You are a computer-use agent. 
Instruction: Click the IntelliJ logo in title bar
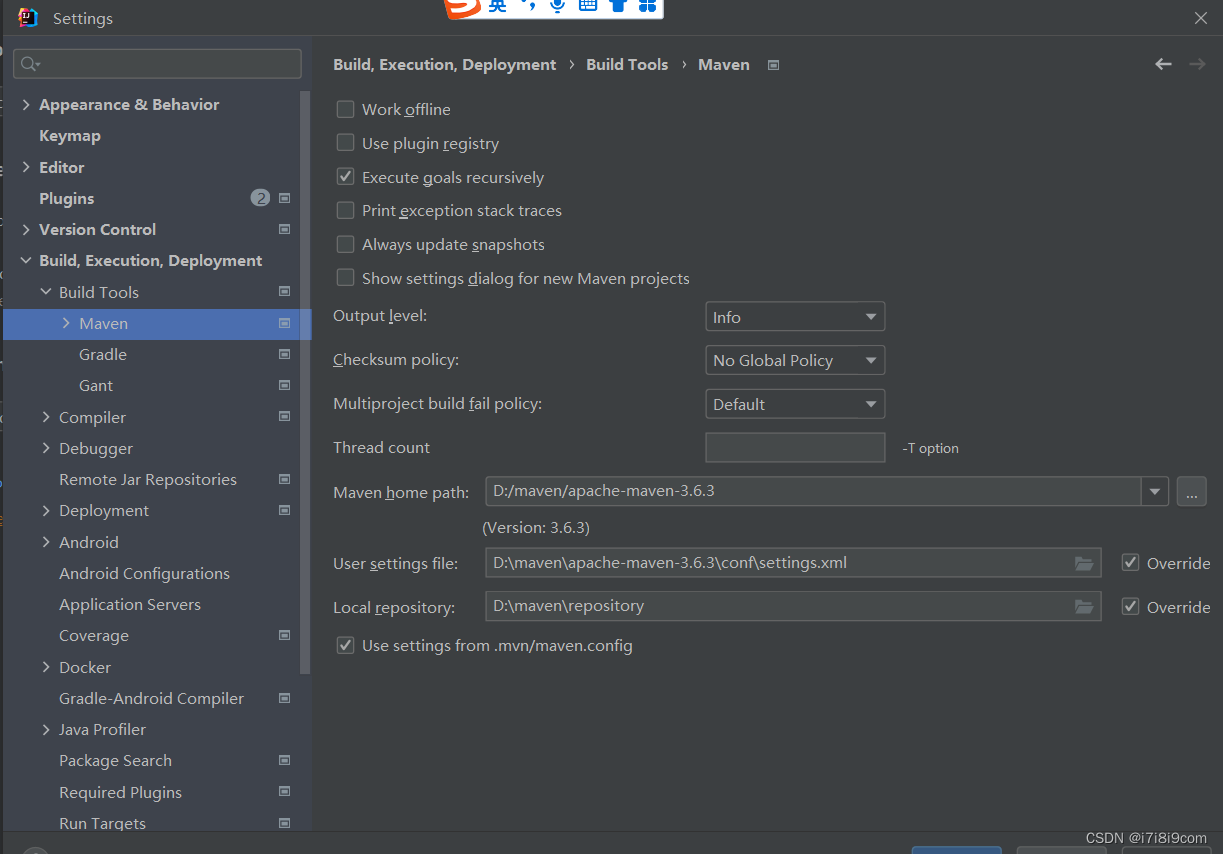(27, 18)
